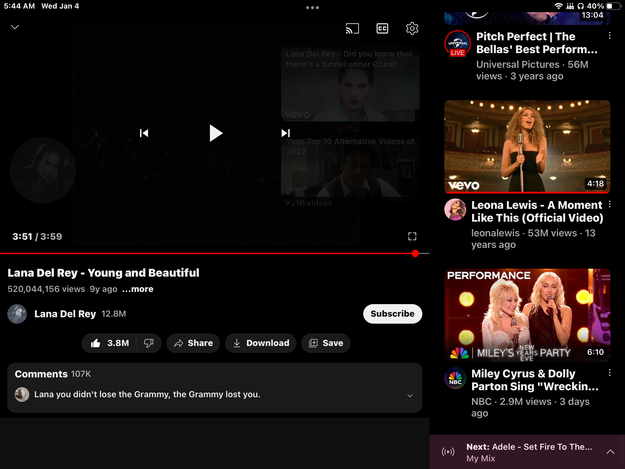Click the Lana Del Rey - Young and Beautiful title
Screen dimensions: 625x469
pyautogui.click(x=103, y=273)
